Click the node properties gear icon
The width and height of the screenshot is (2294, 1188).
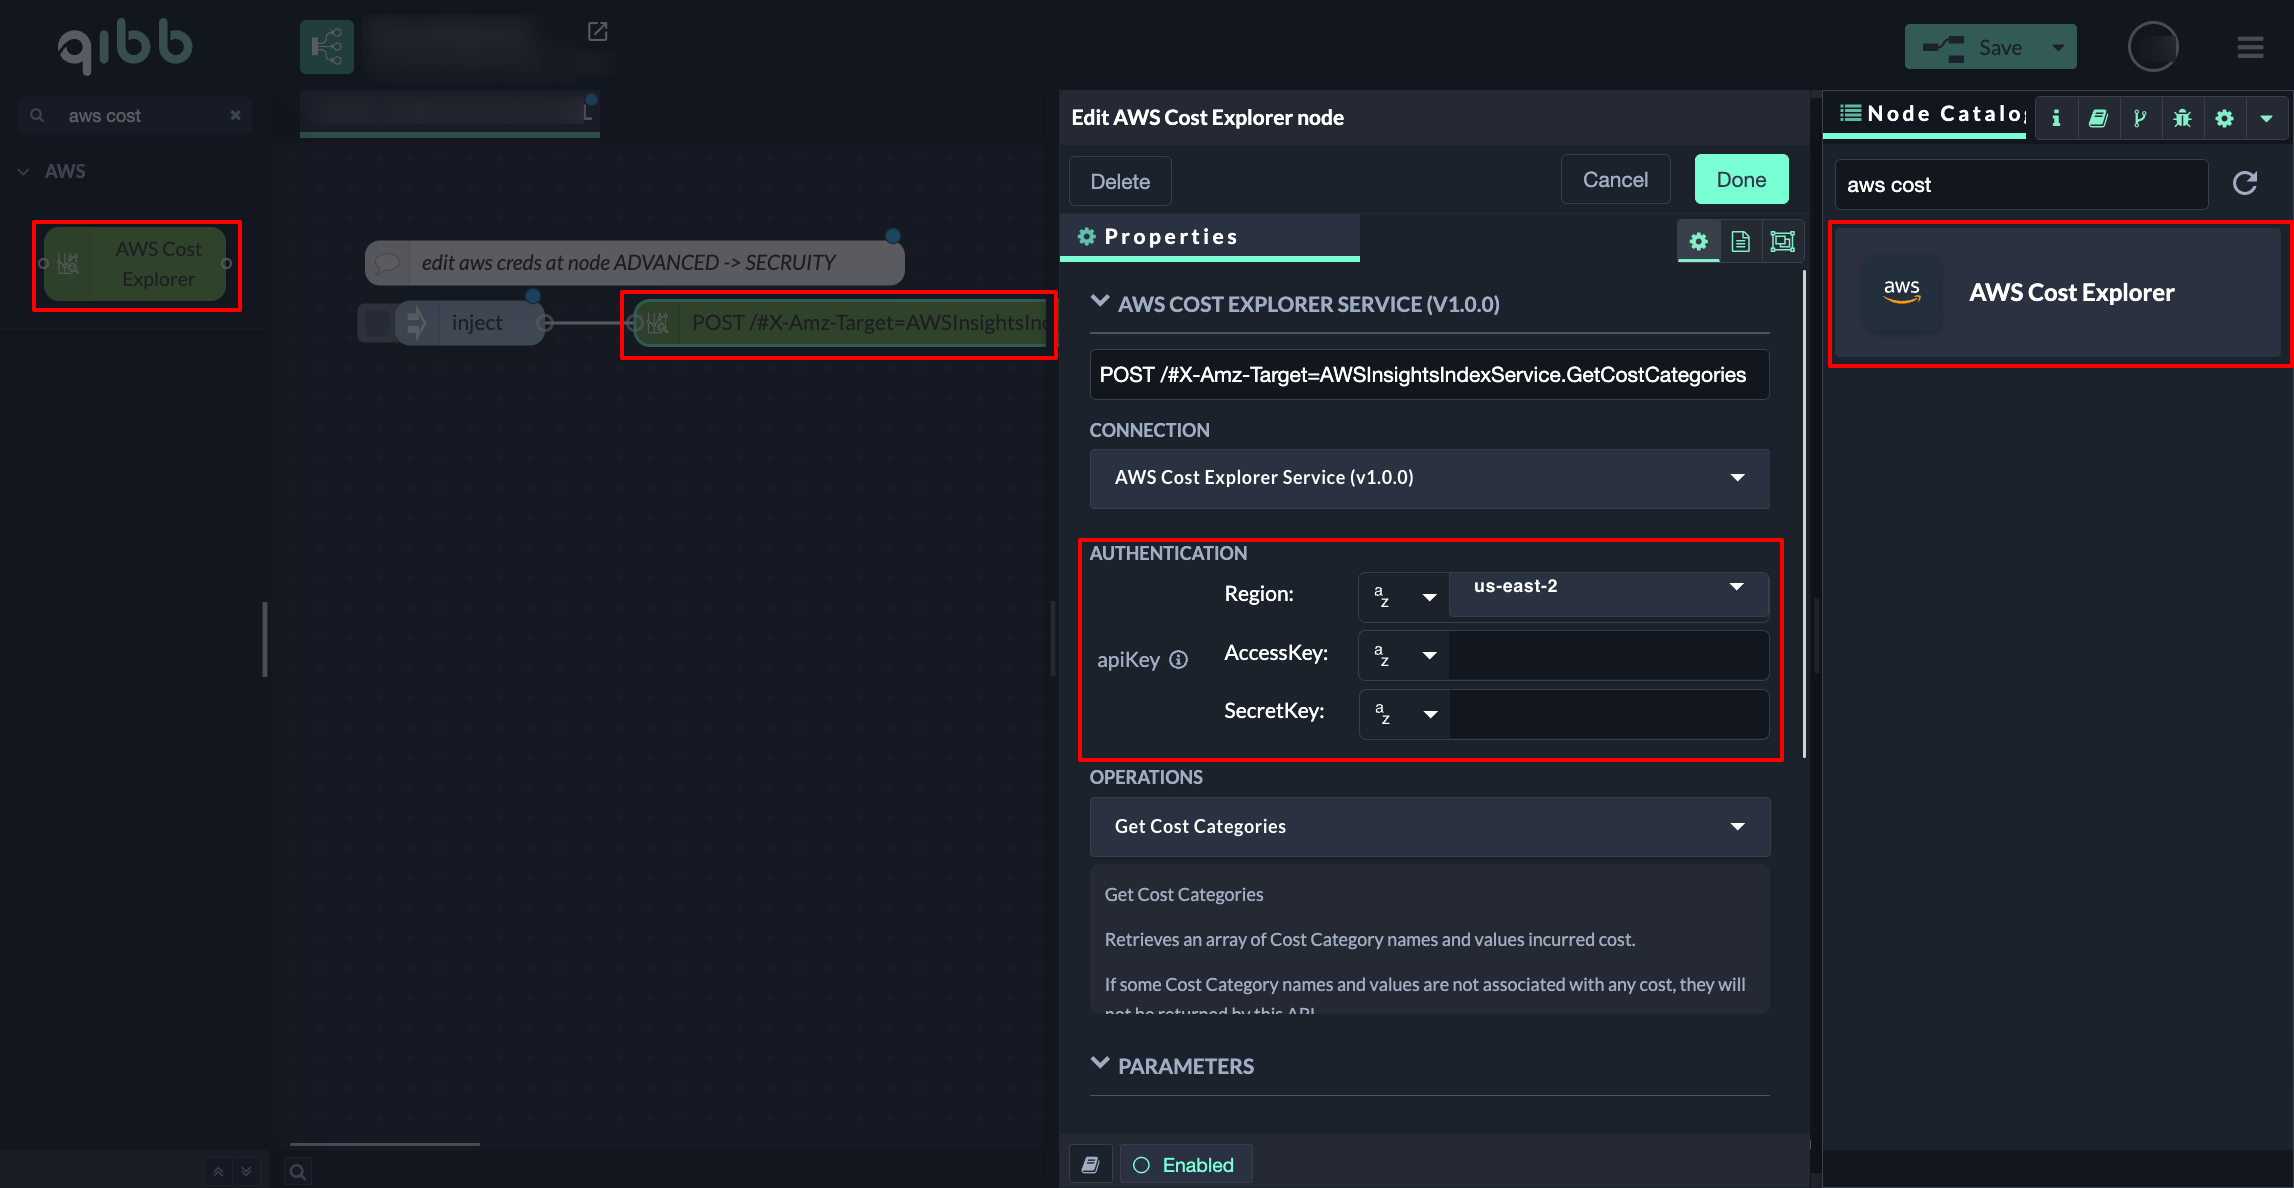(x=1698, y=241)
